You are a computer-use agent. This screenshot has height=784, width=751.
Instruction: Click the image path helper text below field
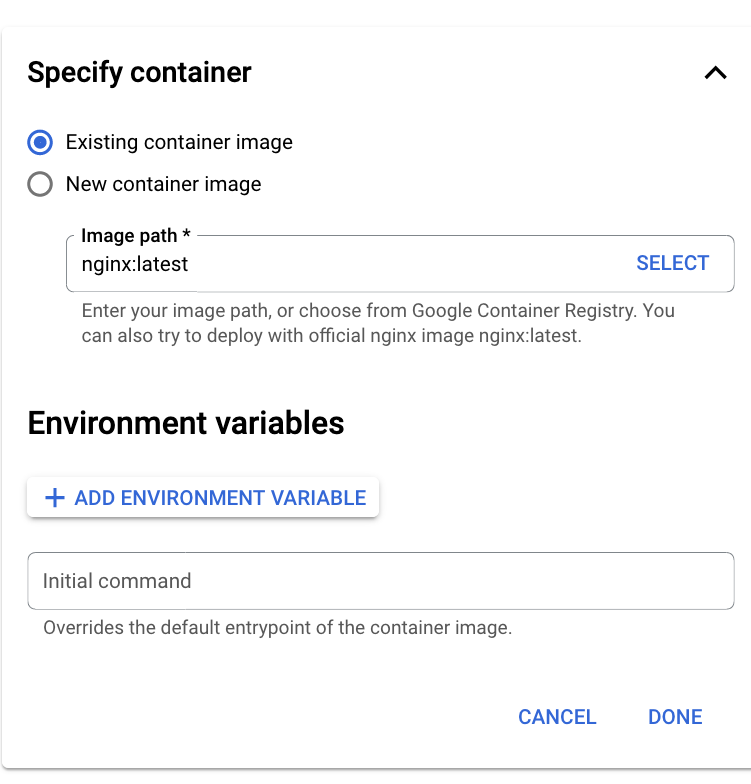(378, 323)
